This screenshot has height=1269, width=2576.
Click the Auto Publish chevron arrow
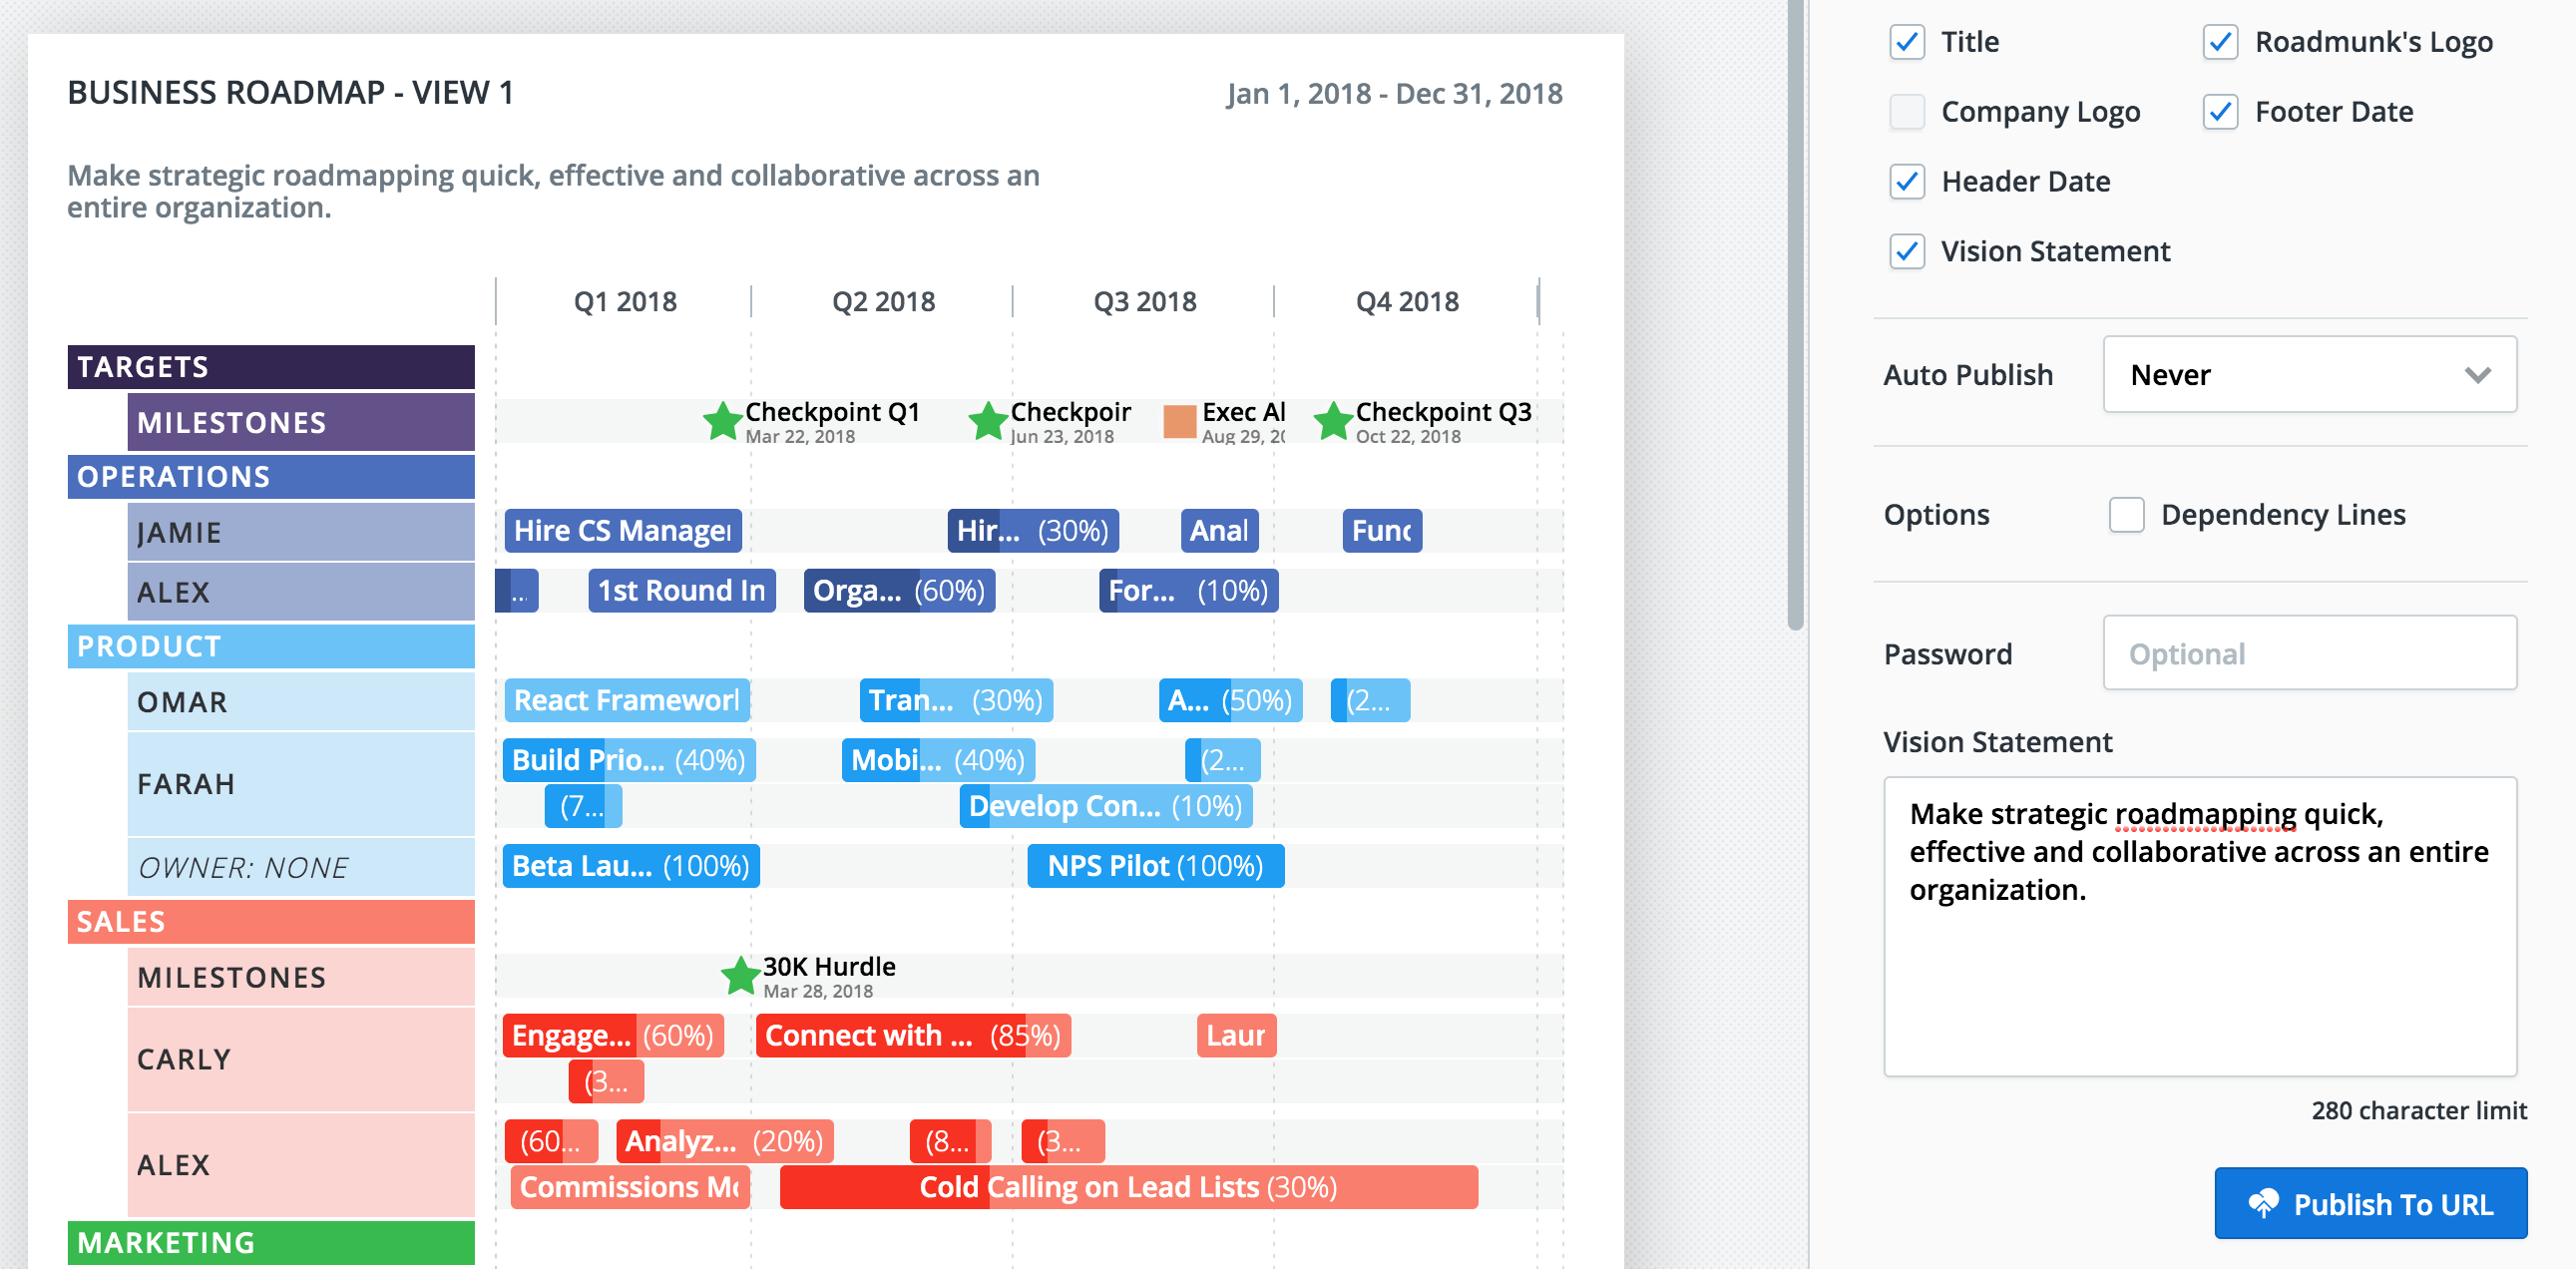(x=2477, y=375)
